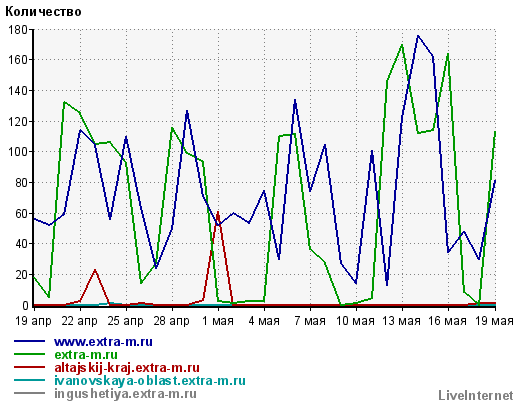Click the 1 мая date label
The height and width of the screenshot is (405, 520).
coord(218,321)
